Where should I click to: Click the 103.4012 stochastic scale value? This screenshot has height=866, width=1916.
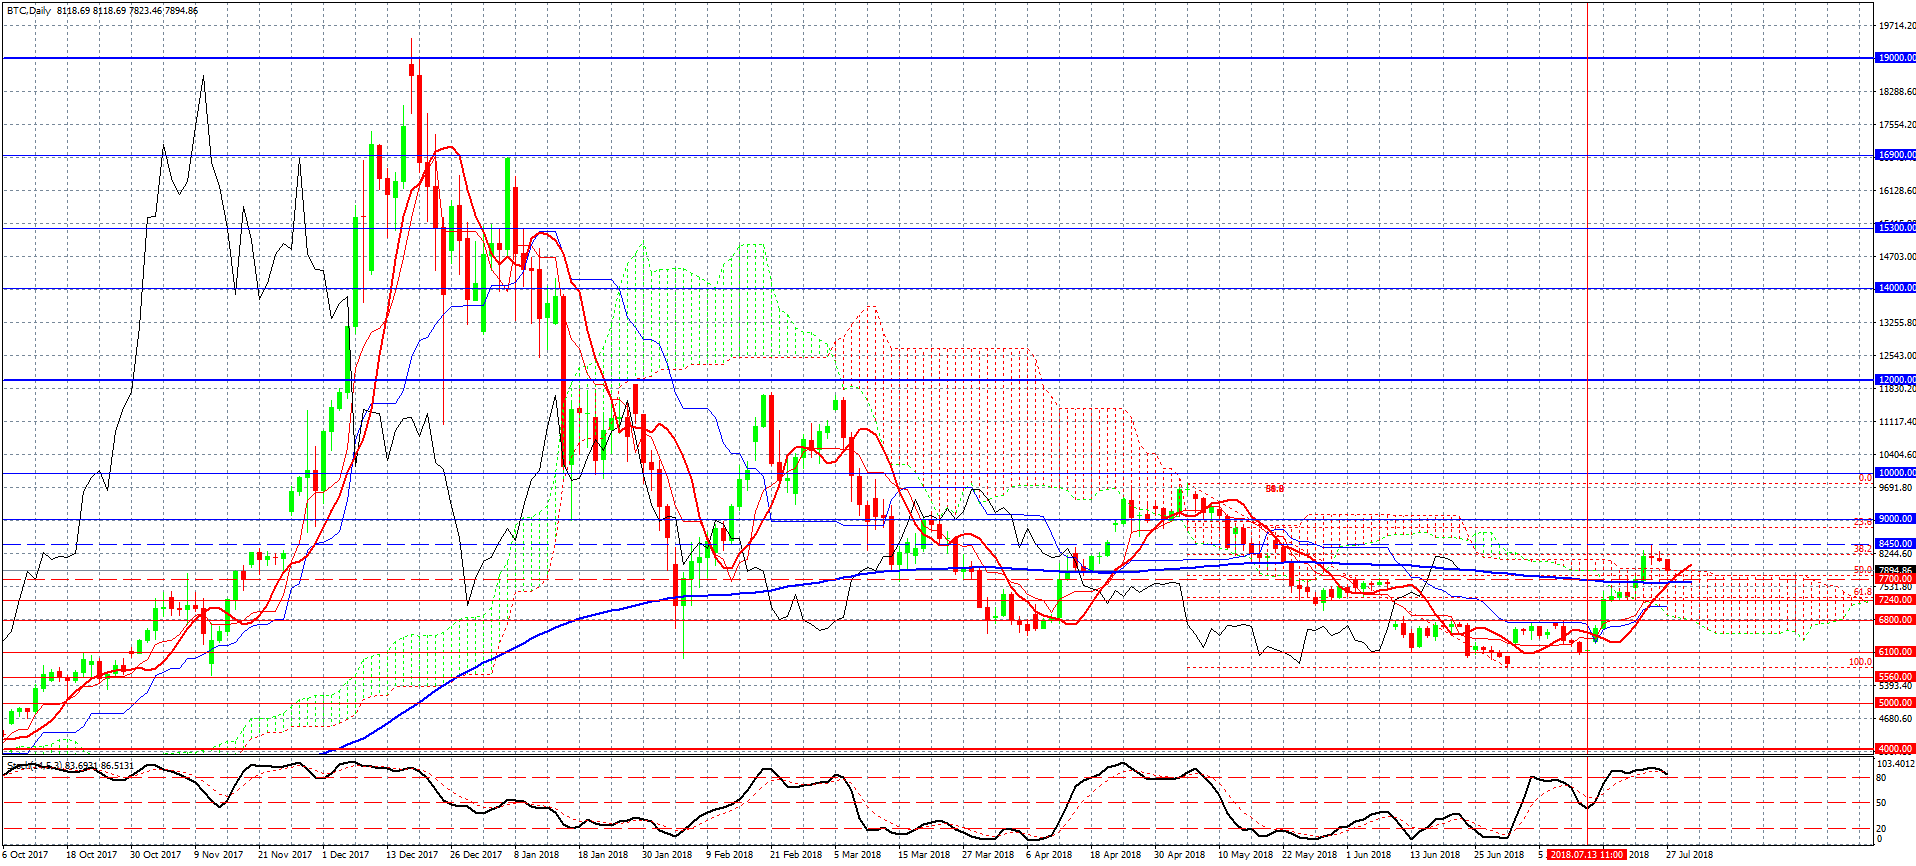point(1897,765)
